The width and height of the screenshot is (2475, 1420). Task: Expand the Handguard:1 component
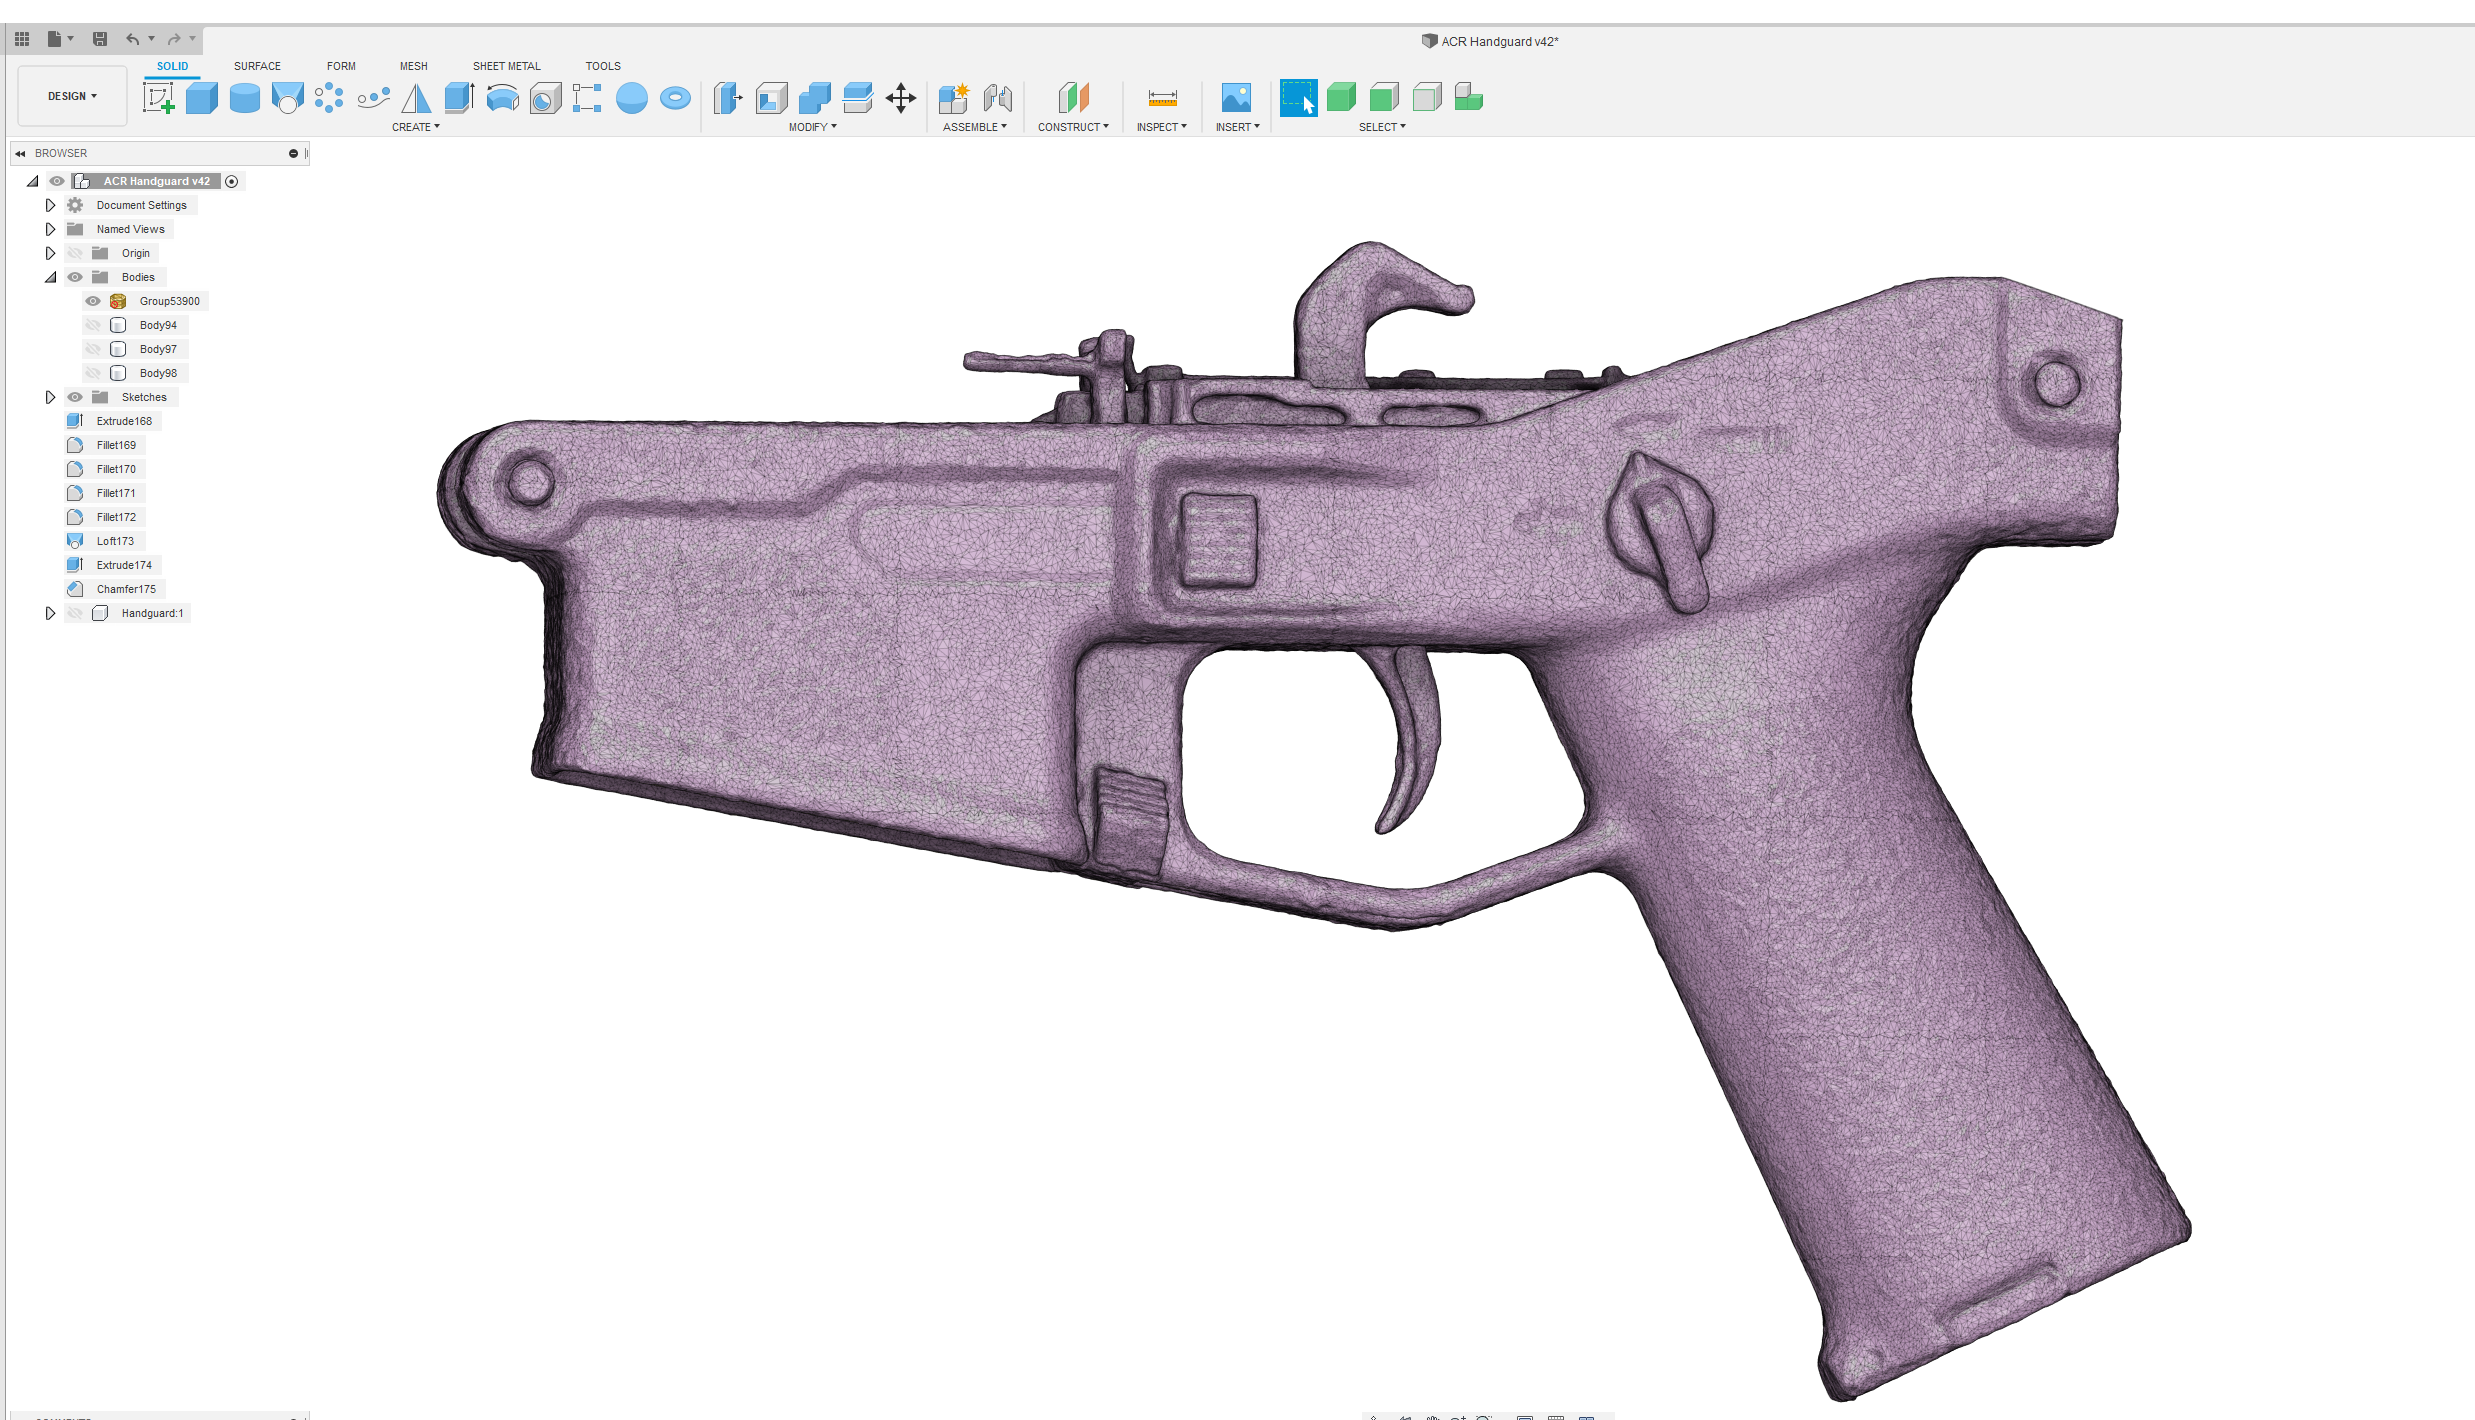click(x=50, y=613)
